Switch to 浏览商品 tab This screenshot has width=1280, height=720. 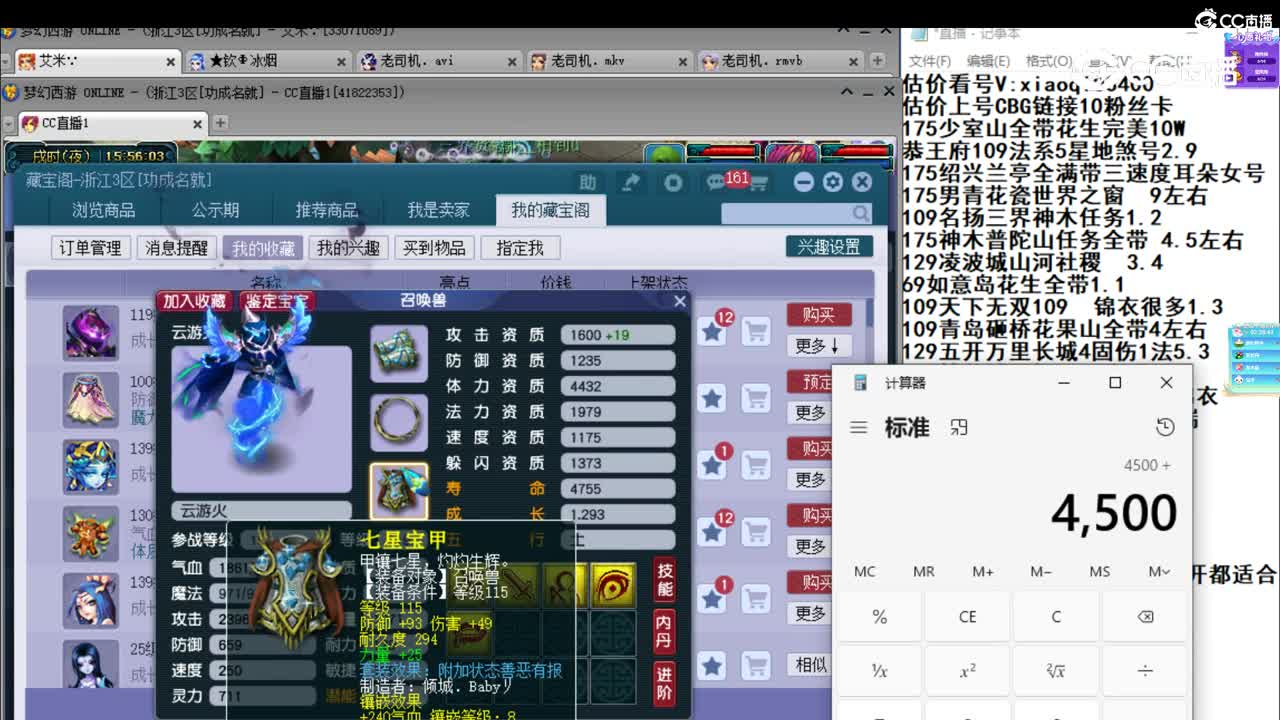point(104,210)
